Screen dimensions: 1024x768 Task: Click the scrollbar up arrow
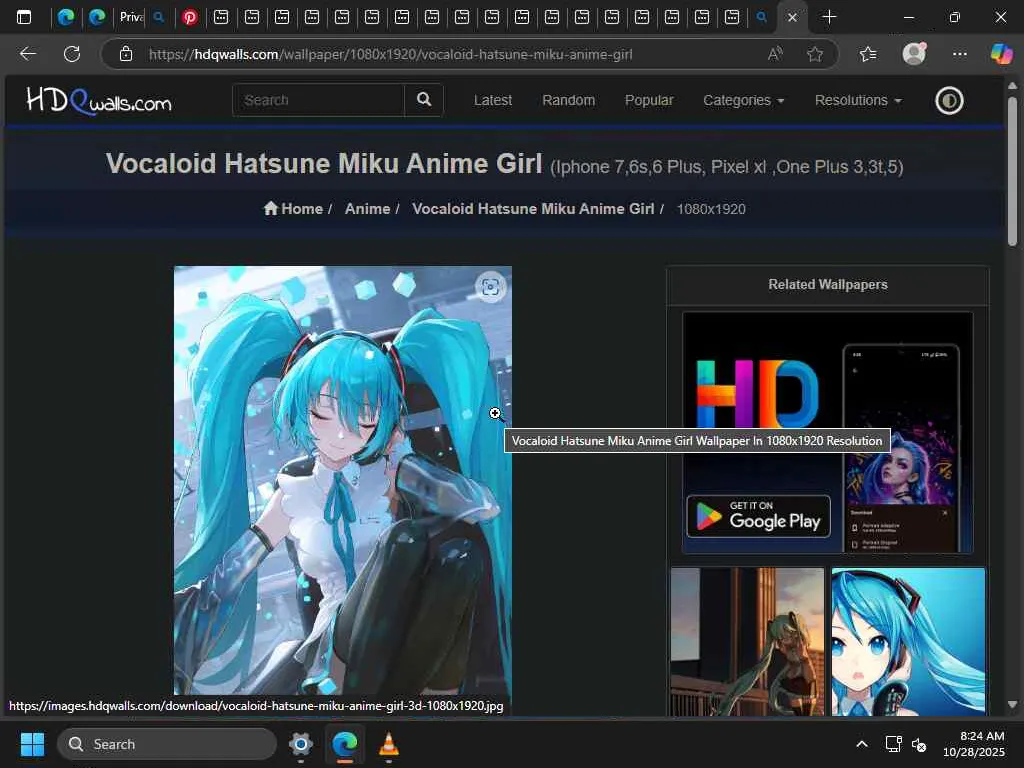(1012, 86)
